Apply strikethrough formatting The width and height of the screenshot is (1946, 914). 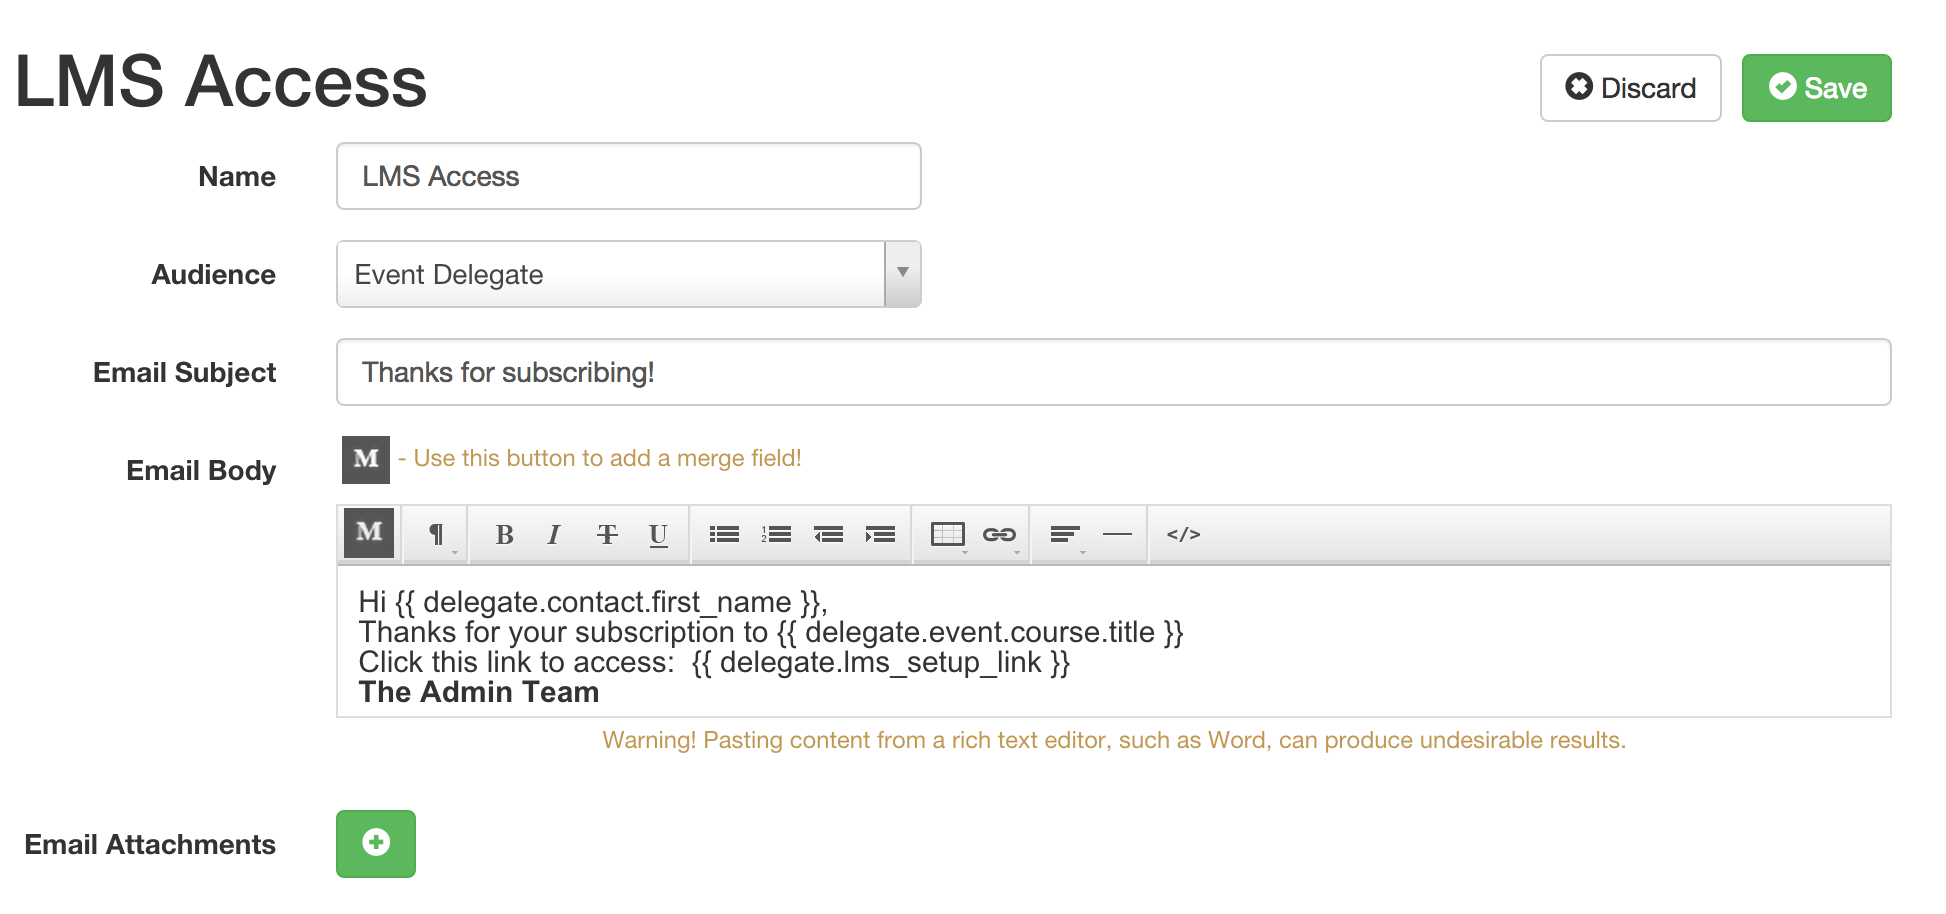tap(607, 535)
